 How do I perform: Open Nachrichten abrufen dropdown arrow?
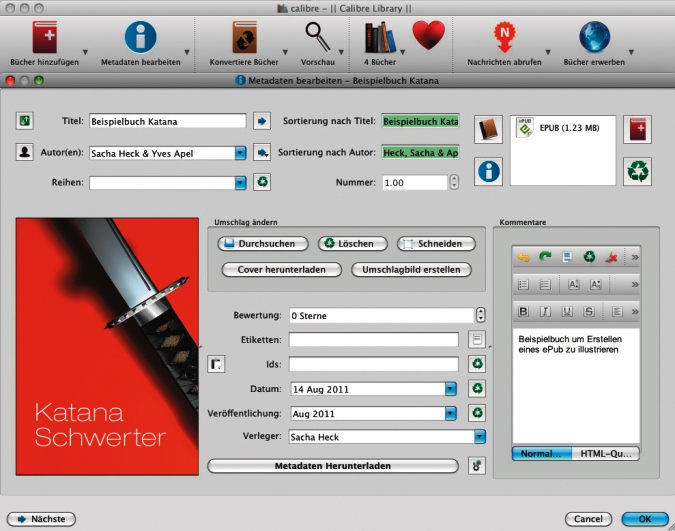[x=548, y=52]
